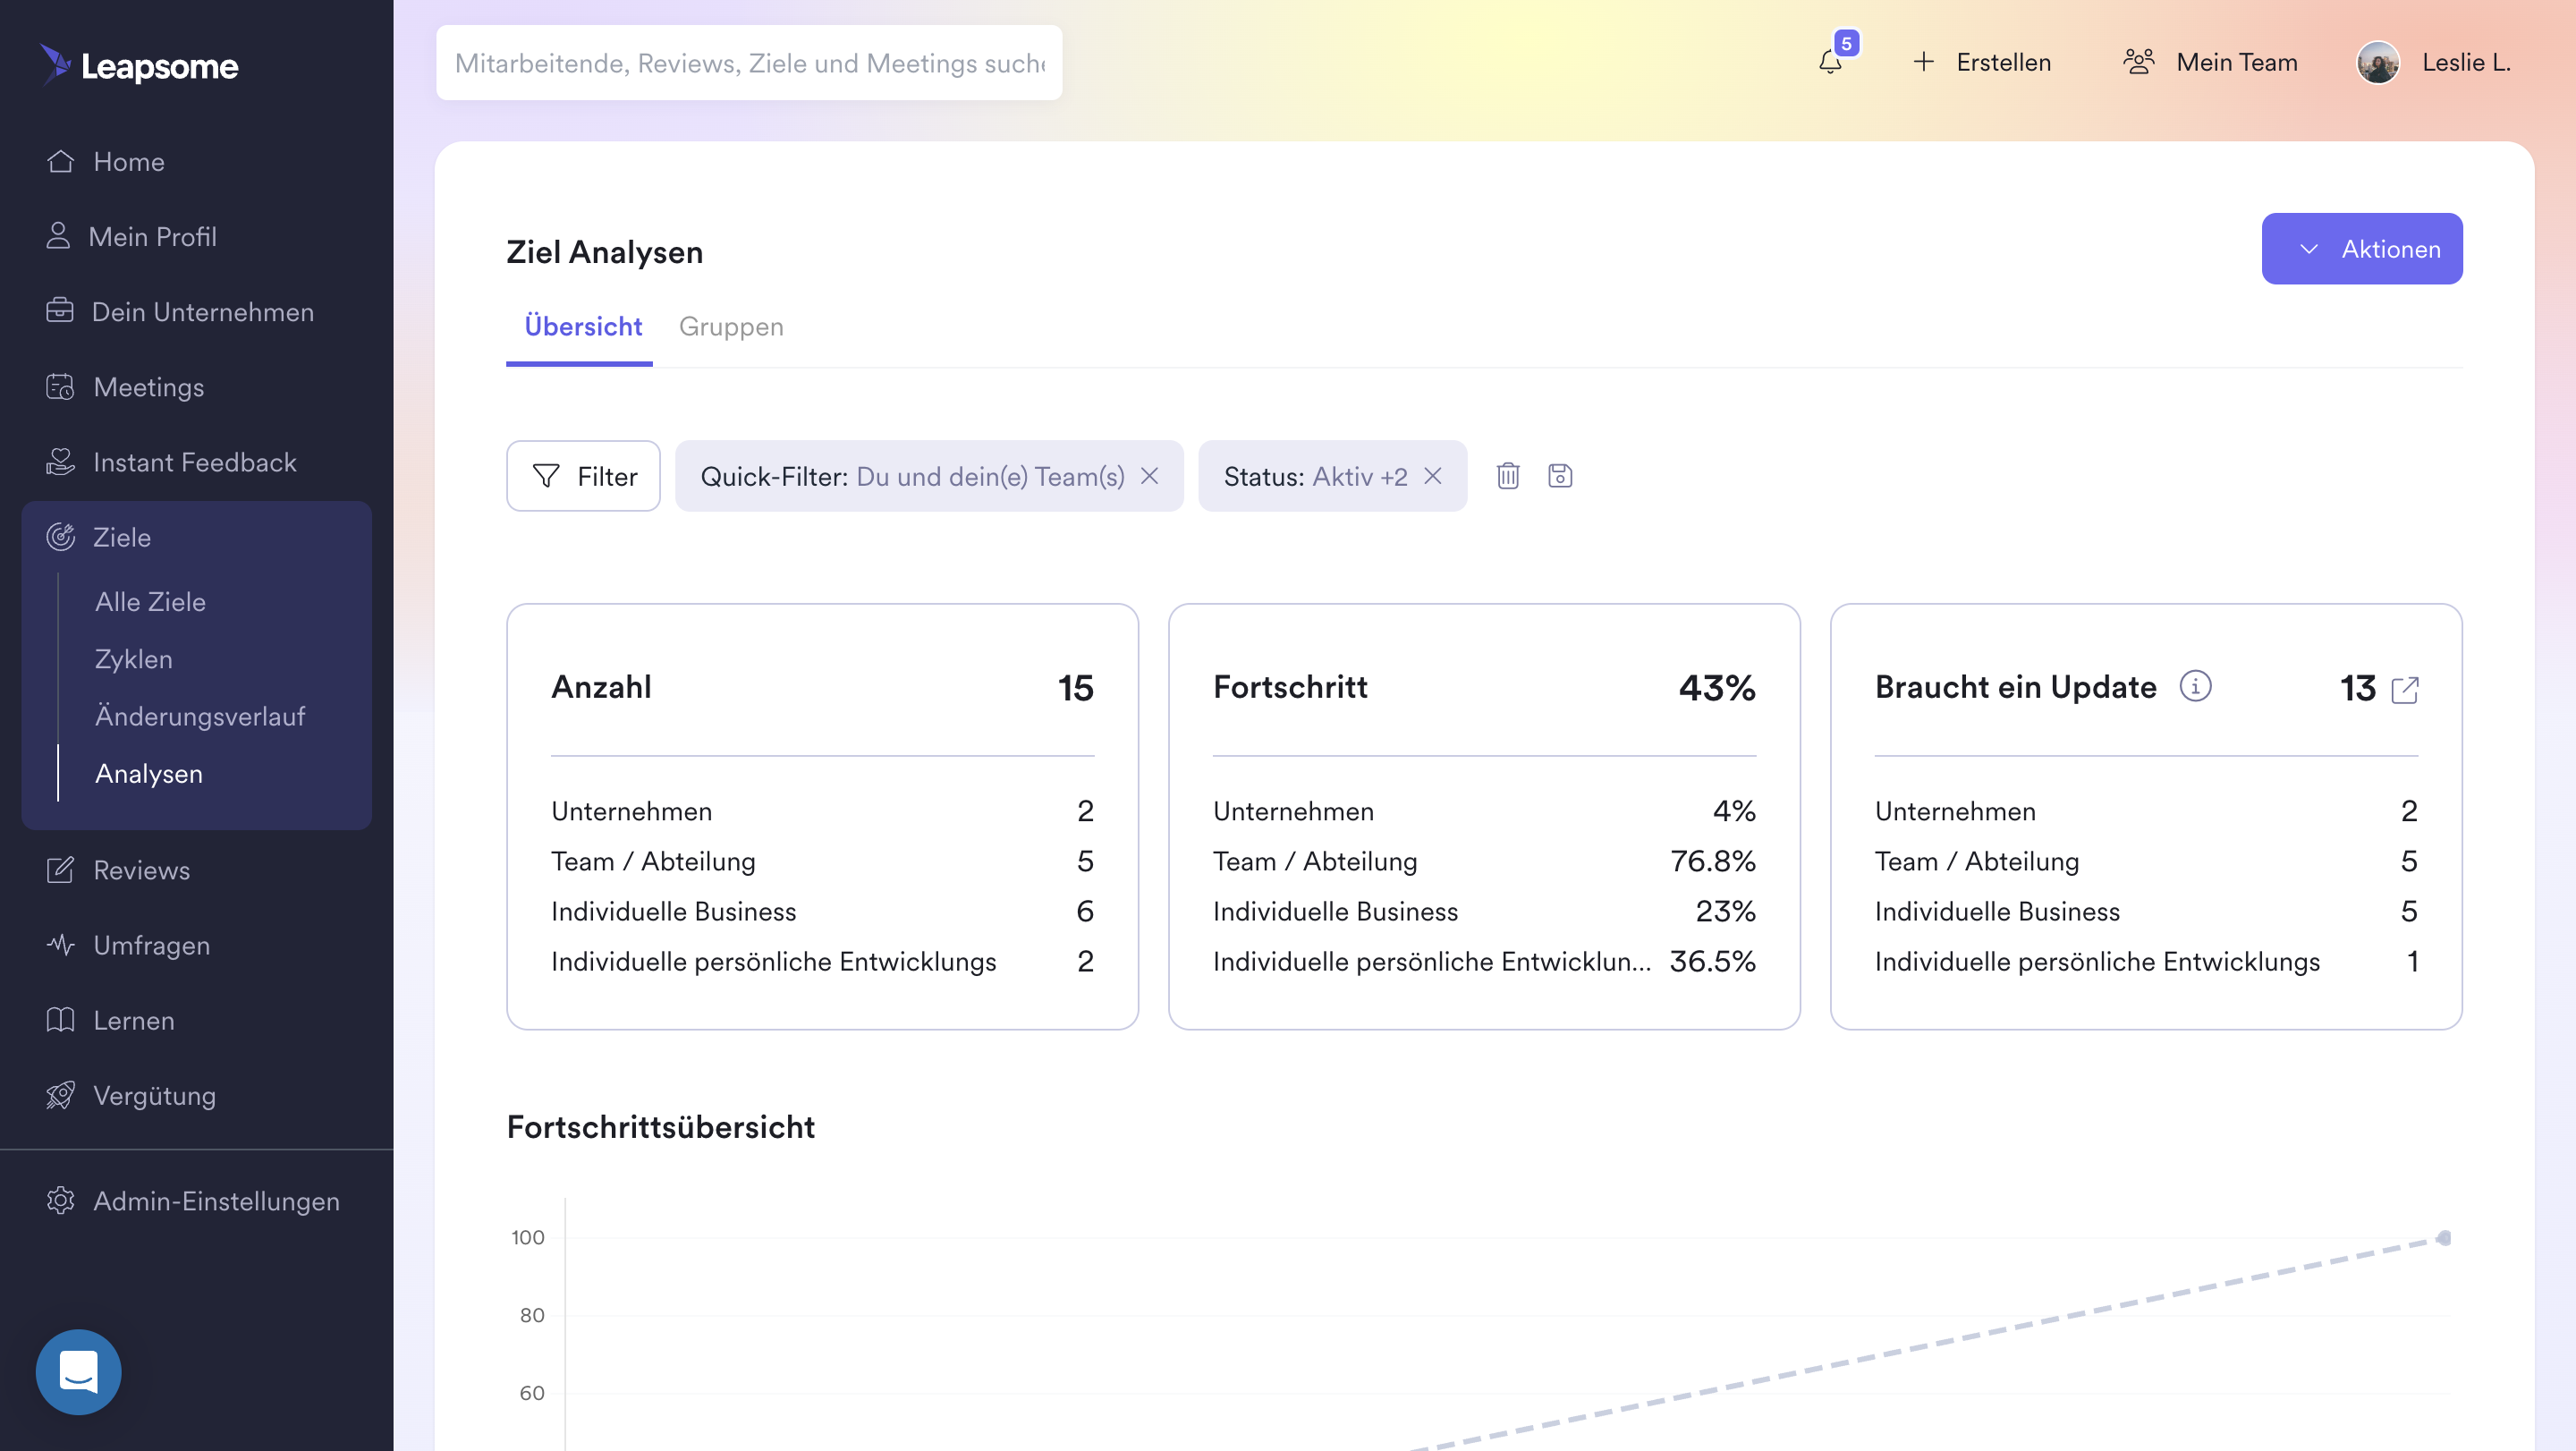2576x1451 pixels.
Task: Expand the Aktionen dropdown button
Action: pos(2362,248)
